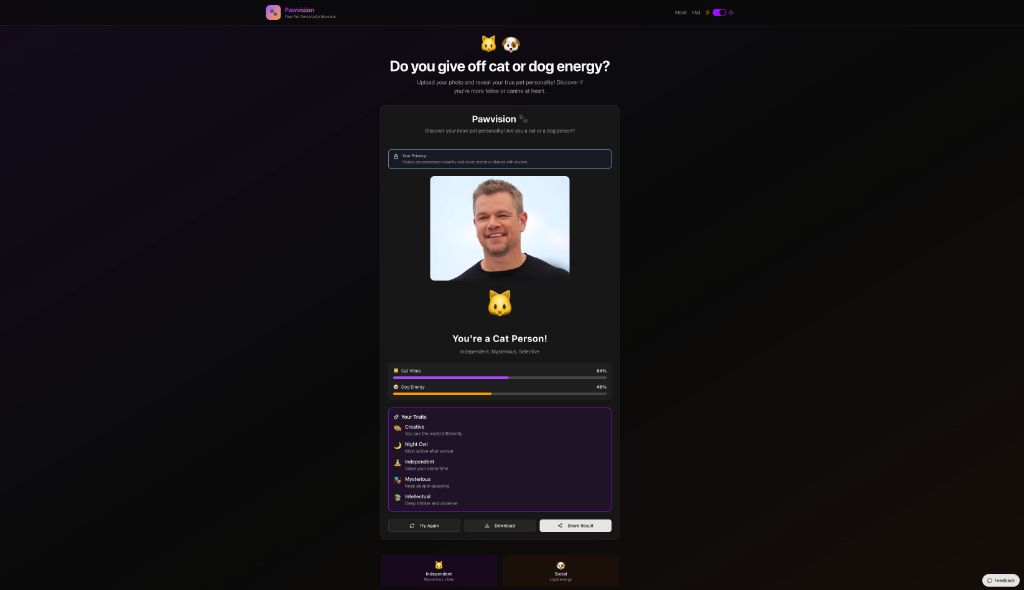Screen dimensions: 1024x590
Task: Click the Creative trait palette icon
Action: click(397, 428)
